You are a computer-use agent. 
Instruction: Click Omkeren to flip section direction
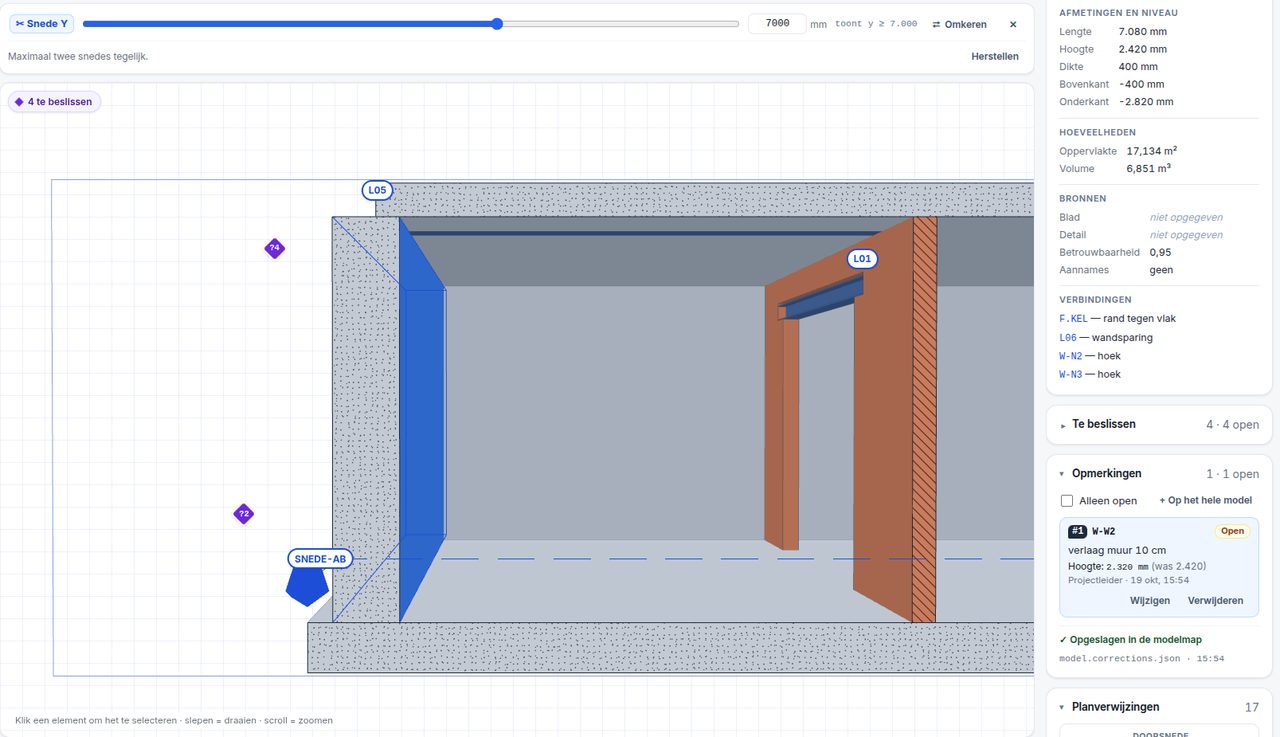tap(959, 24)
